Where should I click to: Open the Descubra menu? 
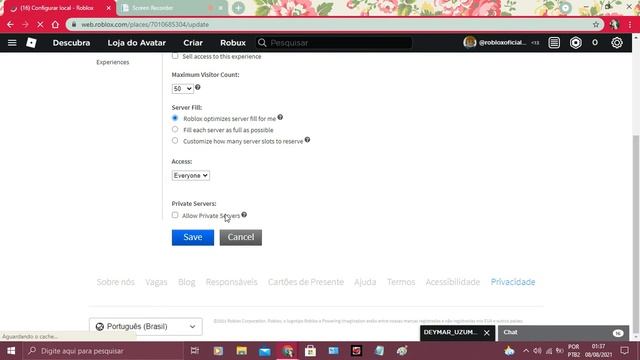[71, 42]
